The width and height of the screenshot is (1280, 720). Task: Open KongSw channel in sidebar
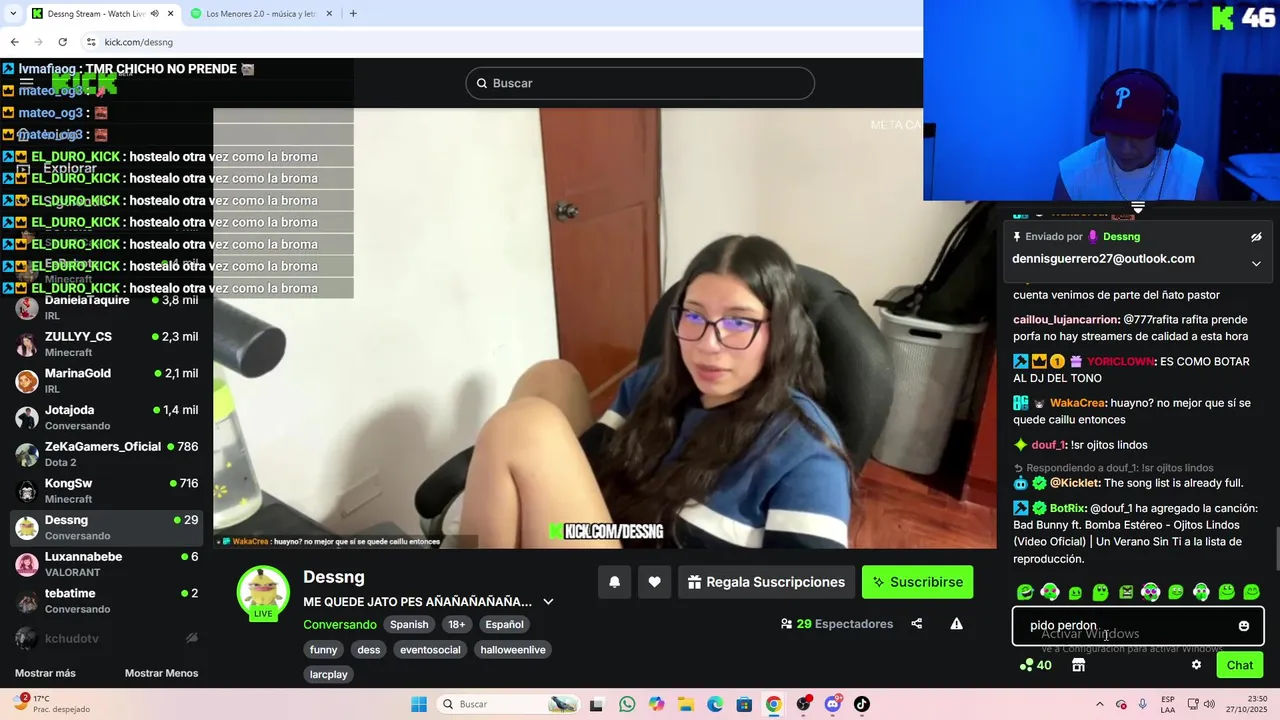(x=106, y=491)
